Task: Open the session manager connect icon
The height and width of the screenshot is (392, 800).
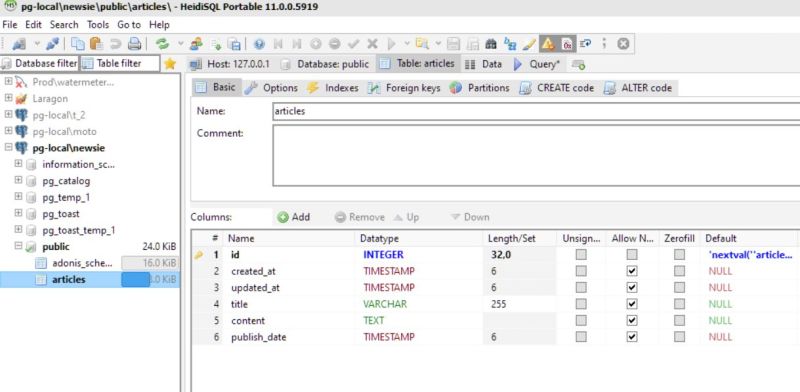Action: click(19, 44)
